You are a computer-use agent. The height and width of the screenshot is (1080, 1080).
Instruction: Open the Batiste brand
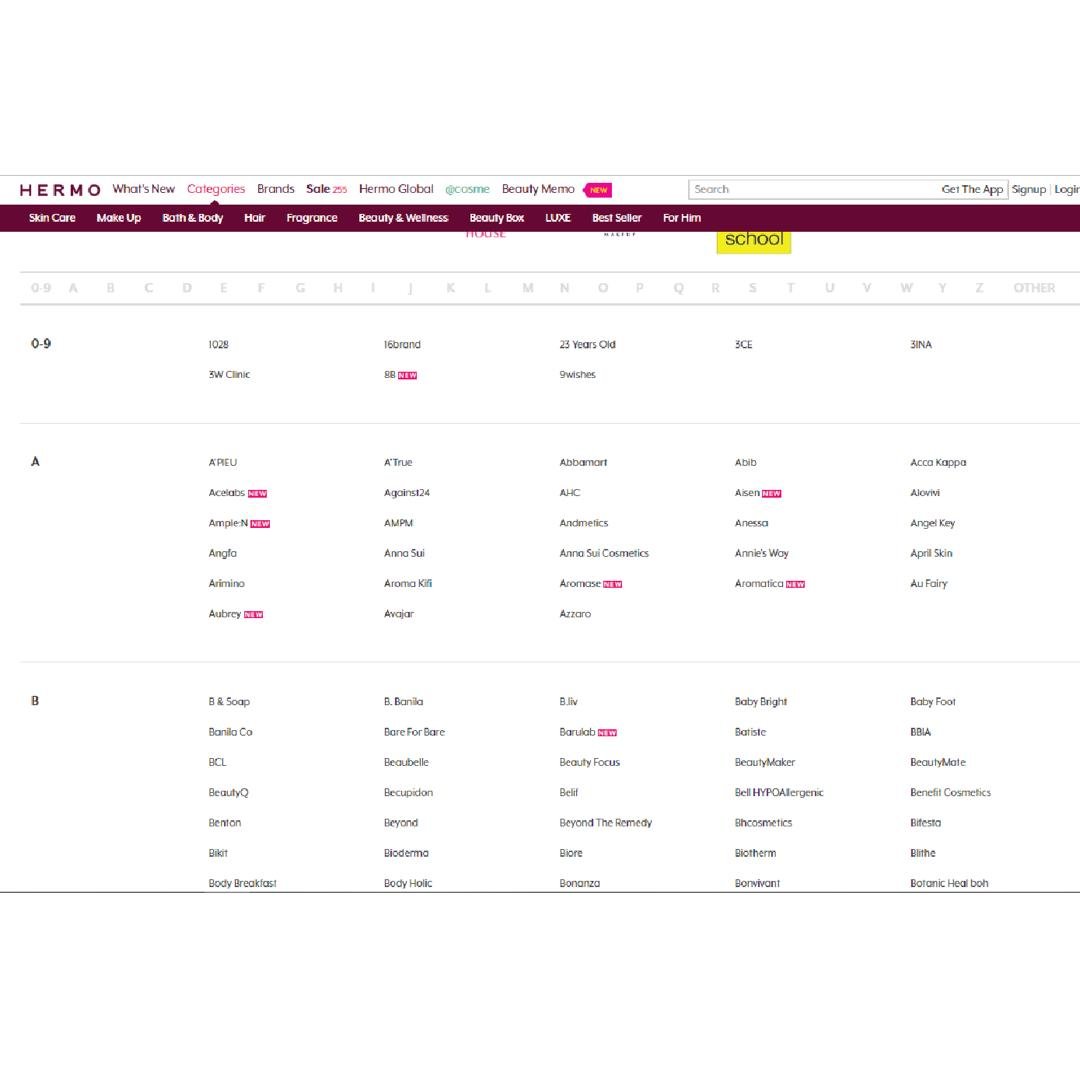click(x=750, y=732)
